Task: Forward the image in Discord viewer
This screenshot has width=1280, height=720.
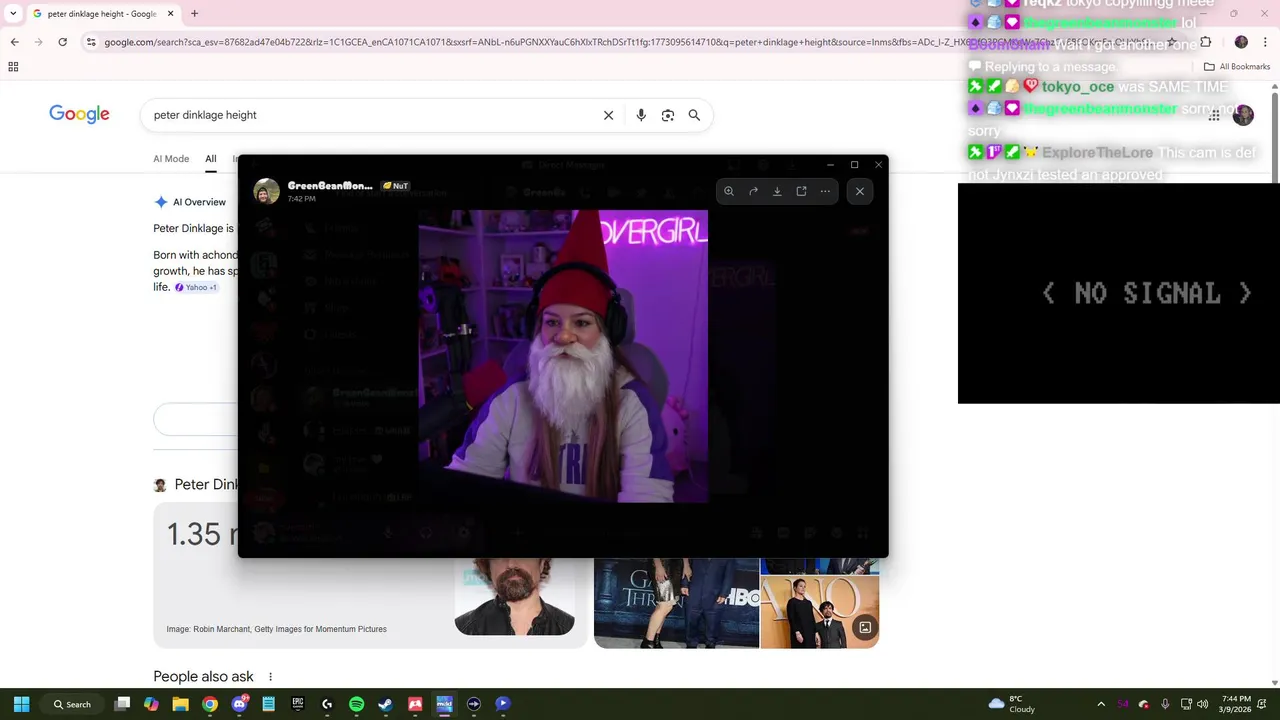Action: click(753, 191)
